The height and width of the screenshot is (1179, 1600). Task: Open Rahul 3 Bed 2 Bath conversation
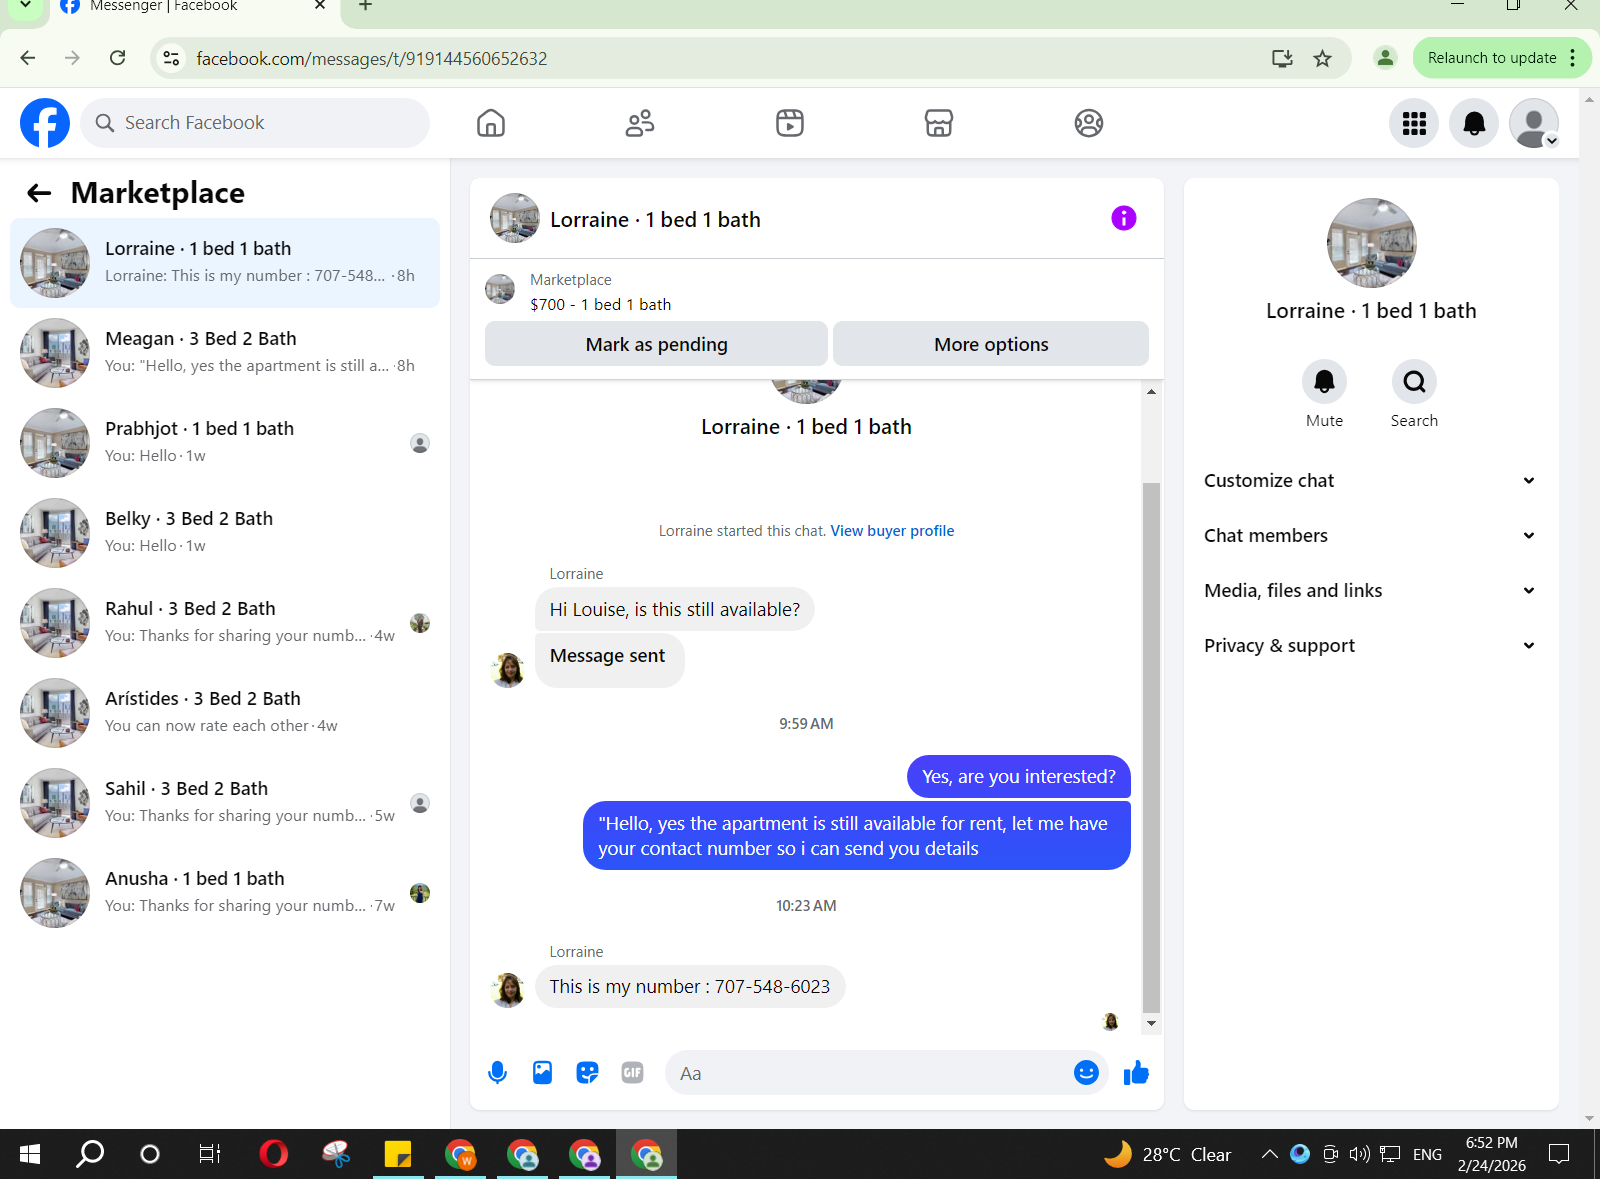point(225,623)
